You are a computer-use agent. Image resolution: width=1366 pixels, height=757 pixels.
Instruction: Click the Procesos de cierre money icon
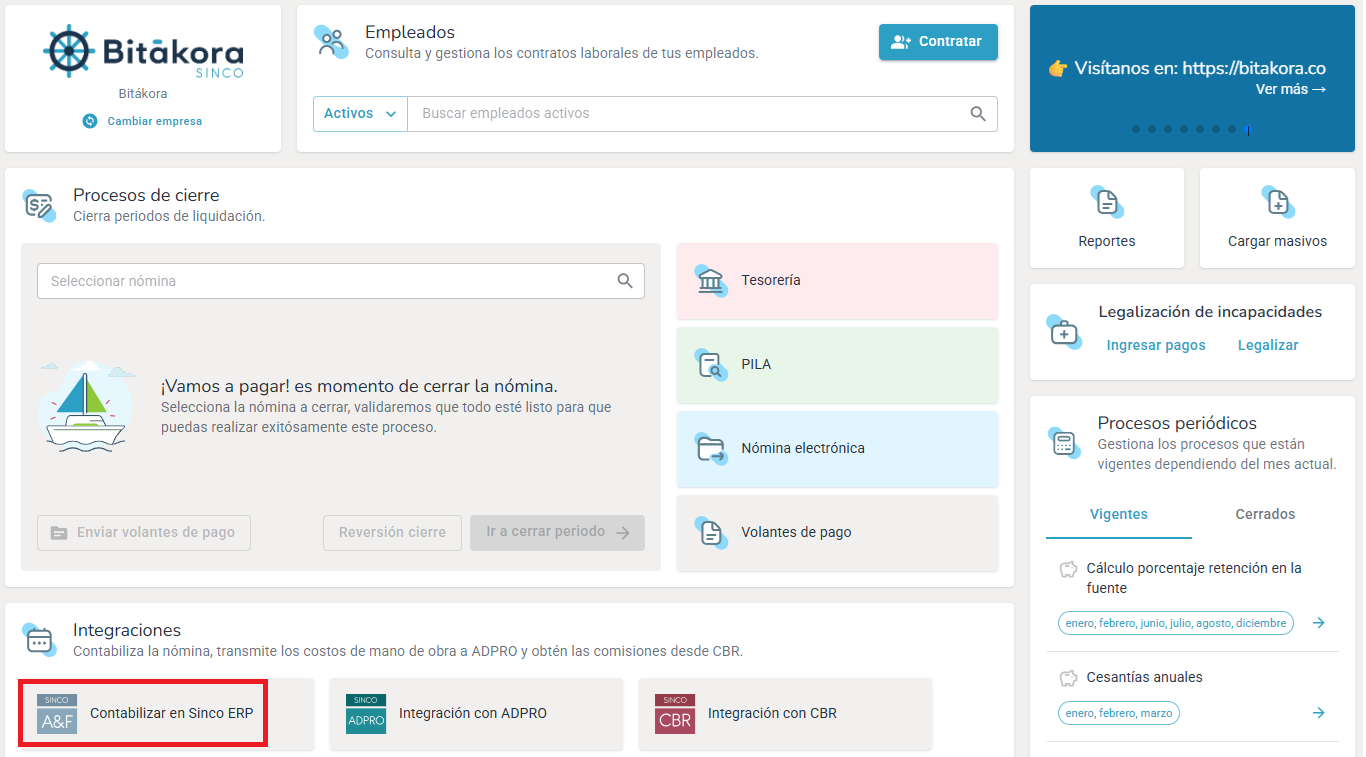tap(39, 204)
